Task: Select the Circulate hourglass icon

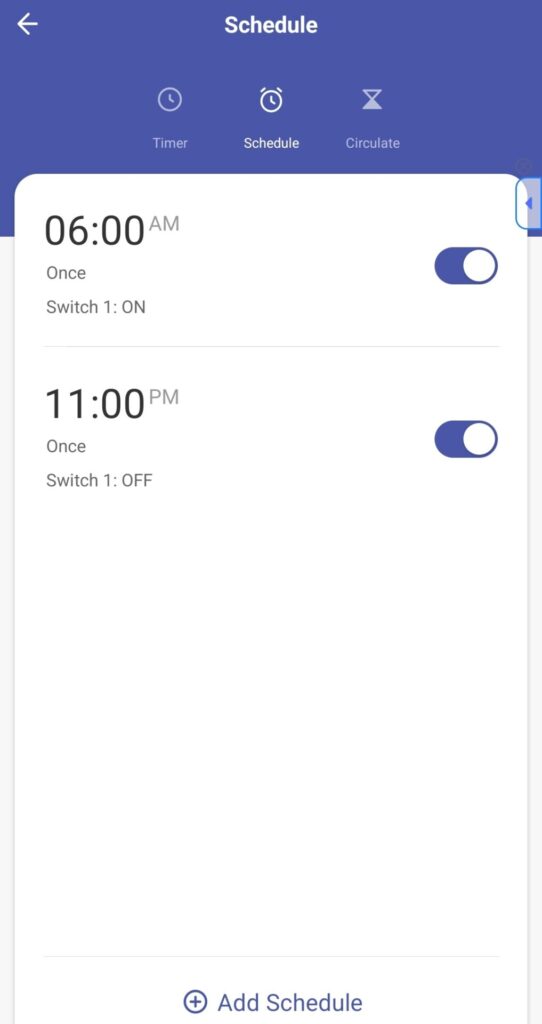Action: click(x=372, y=99)
